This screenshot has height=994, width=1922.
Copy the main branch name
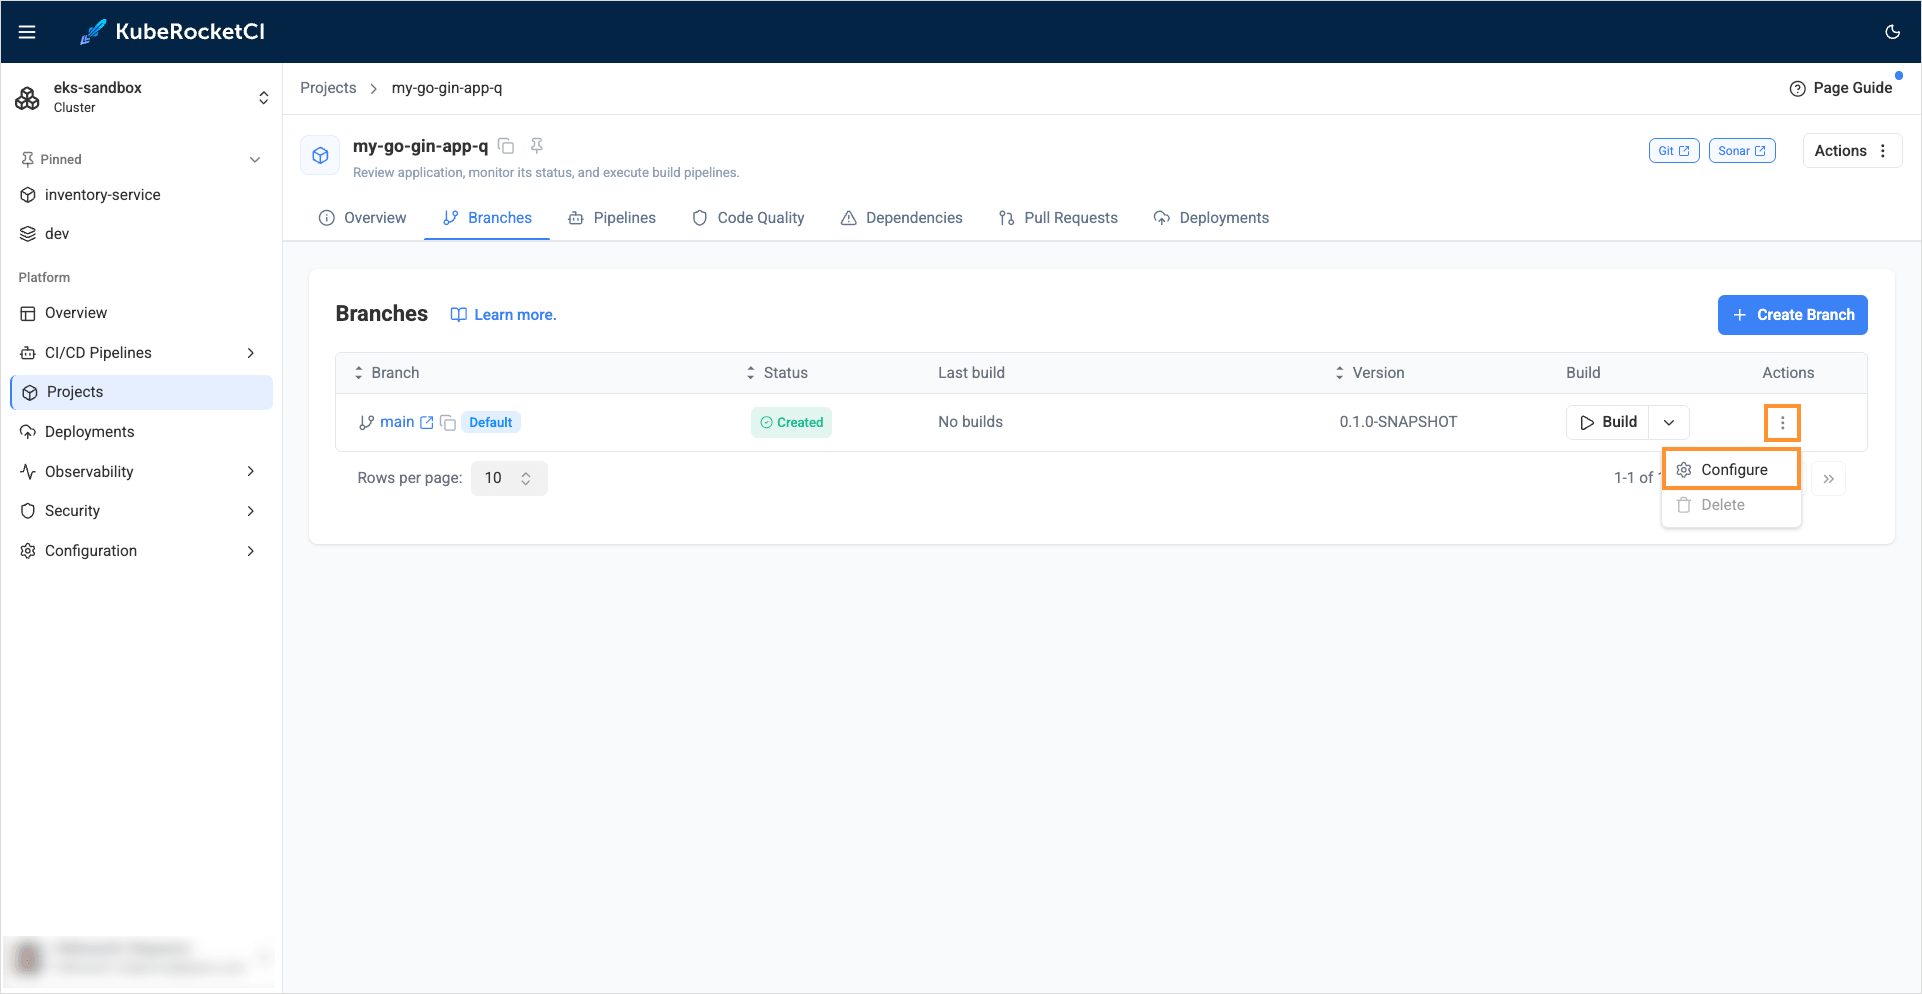point(448,423)
